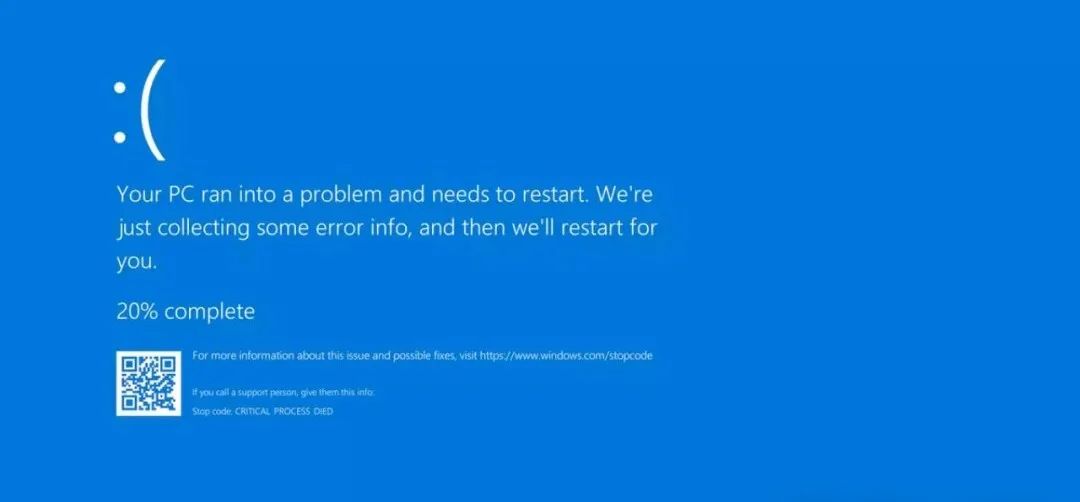This screenshot has height=502, width=1080.
Task: Click the words 'CRITICAL PROCESS DIED'
Action: [284, 412]
